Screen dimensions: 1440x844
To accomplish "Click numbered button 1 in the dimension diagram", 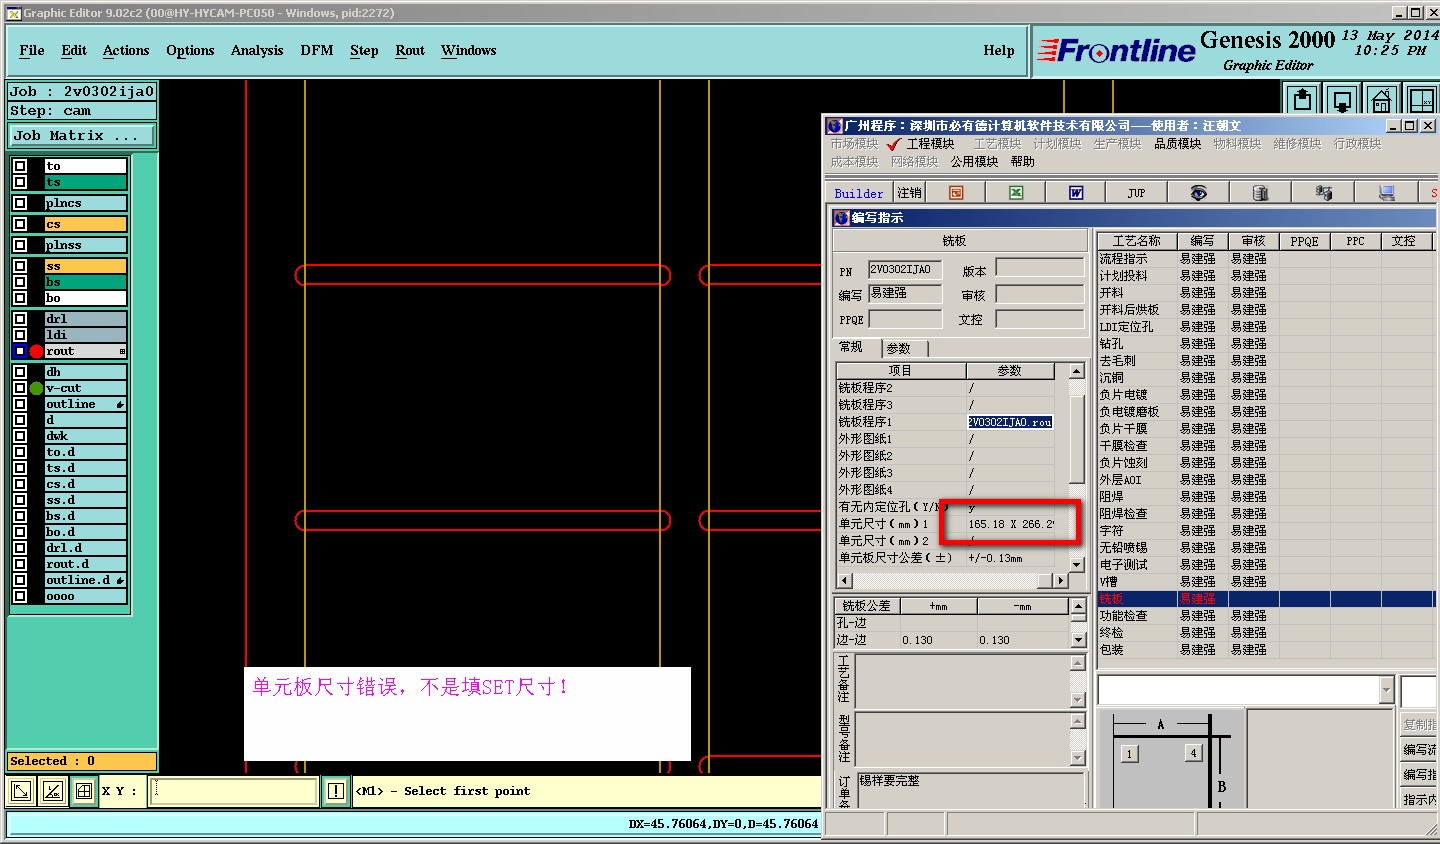I will coord(1129,754).
